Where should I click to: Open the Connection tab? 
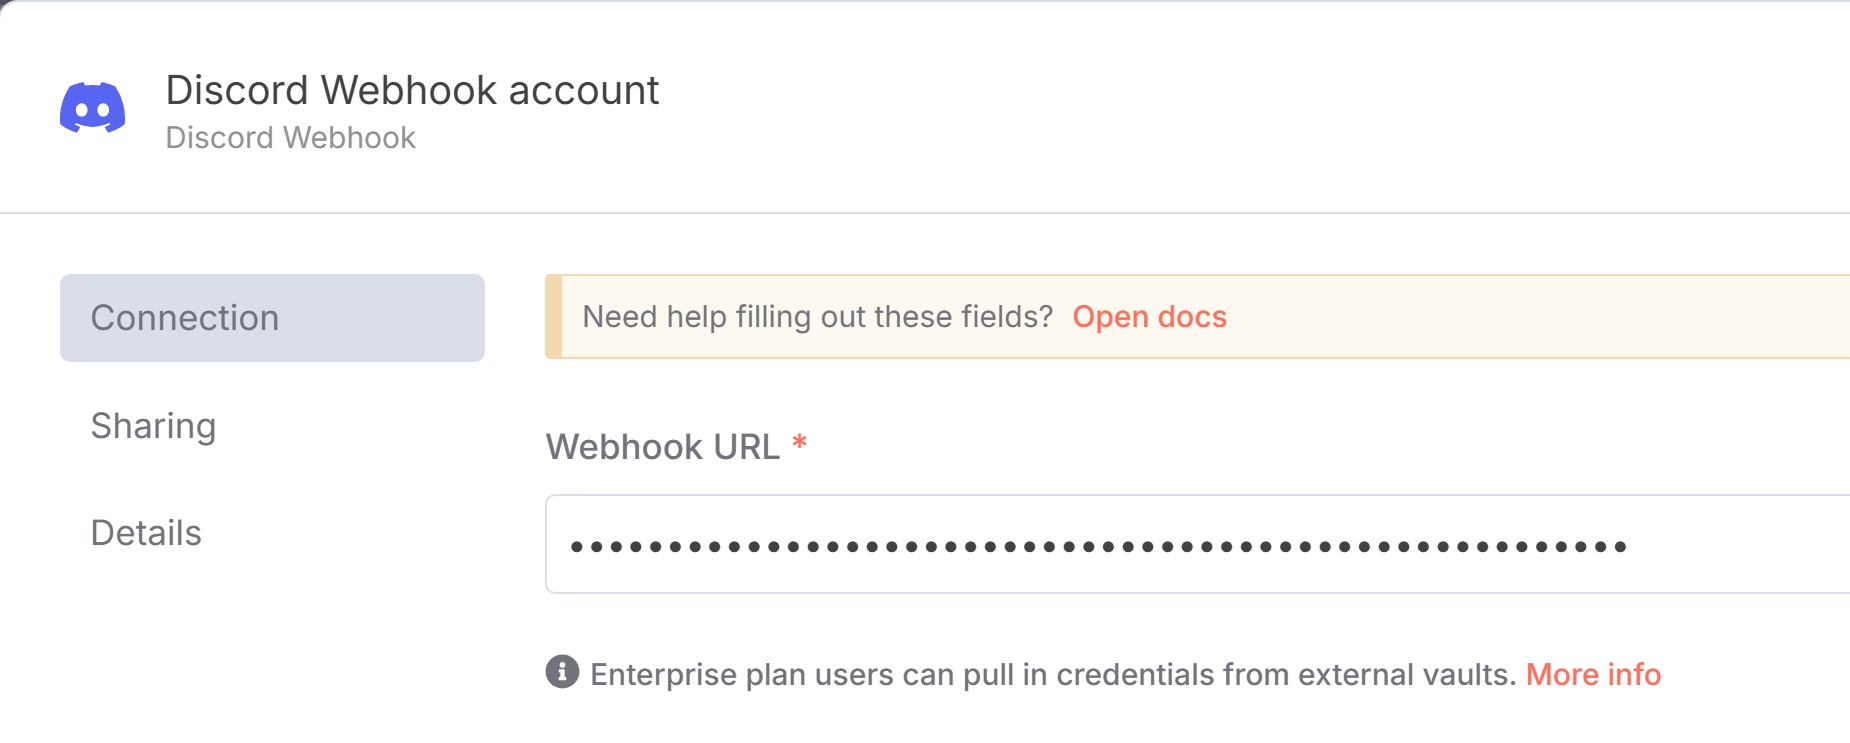click(x=272, y=318)
